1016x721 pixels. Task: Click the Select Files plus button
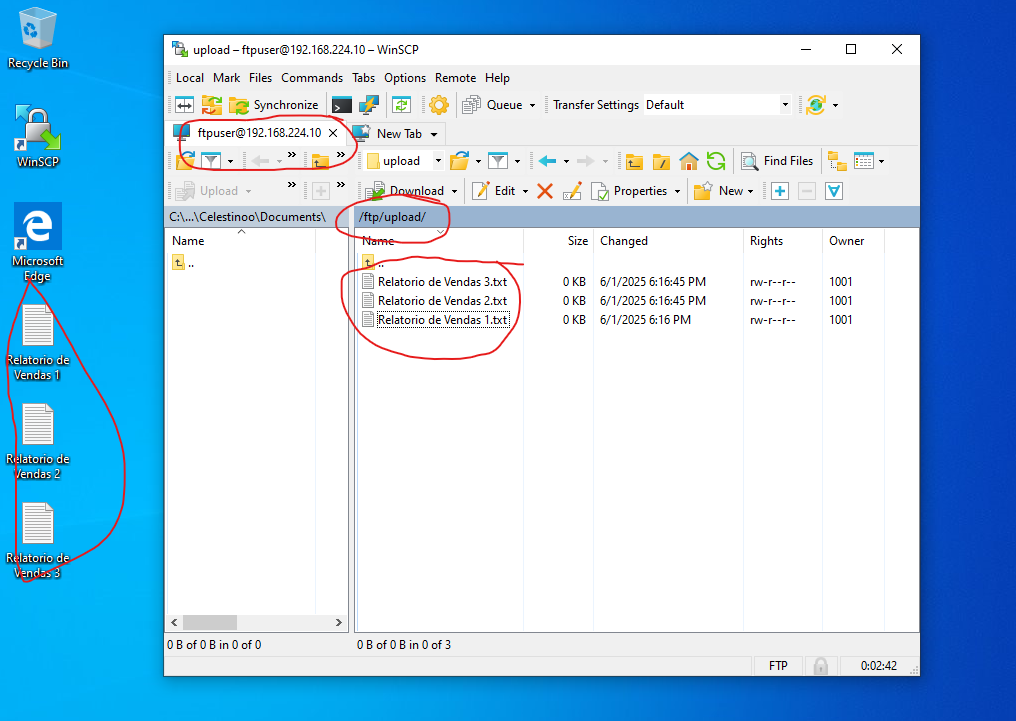click(x=780, y=191)
